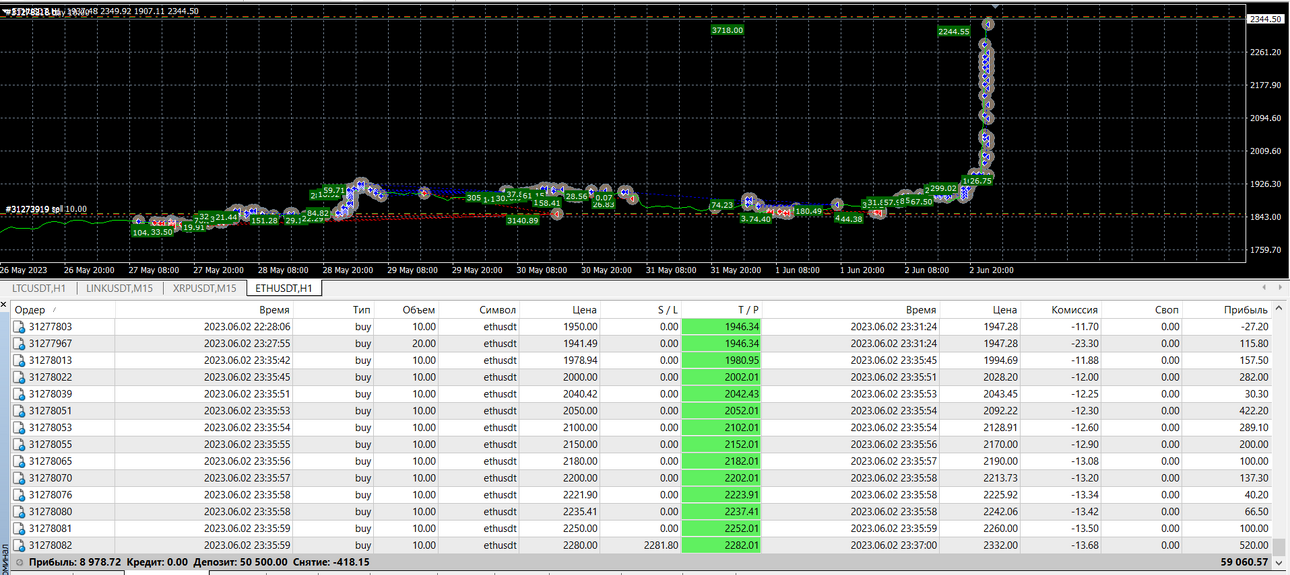Click the order icon for 31278013
The height and width of the screenshot is (575, 1290).
point(19,360)
